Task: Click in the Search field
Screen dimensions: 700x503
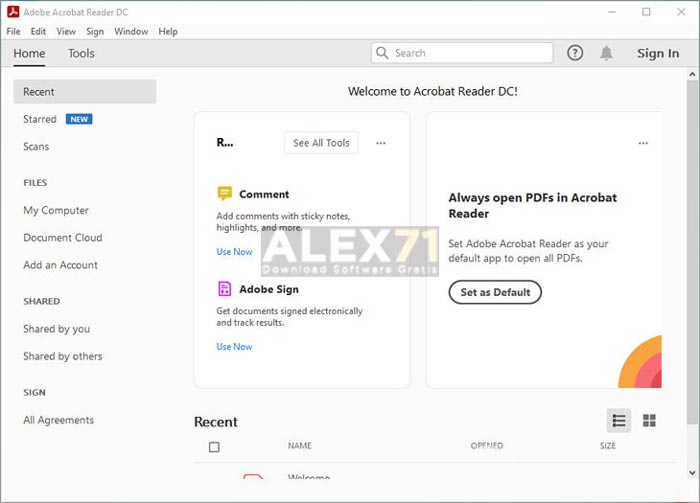Action: [x=462, y=53]
